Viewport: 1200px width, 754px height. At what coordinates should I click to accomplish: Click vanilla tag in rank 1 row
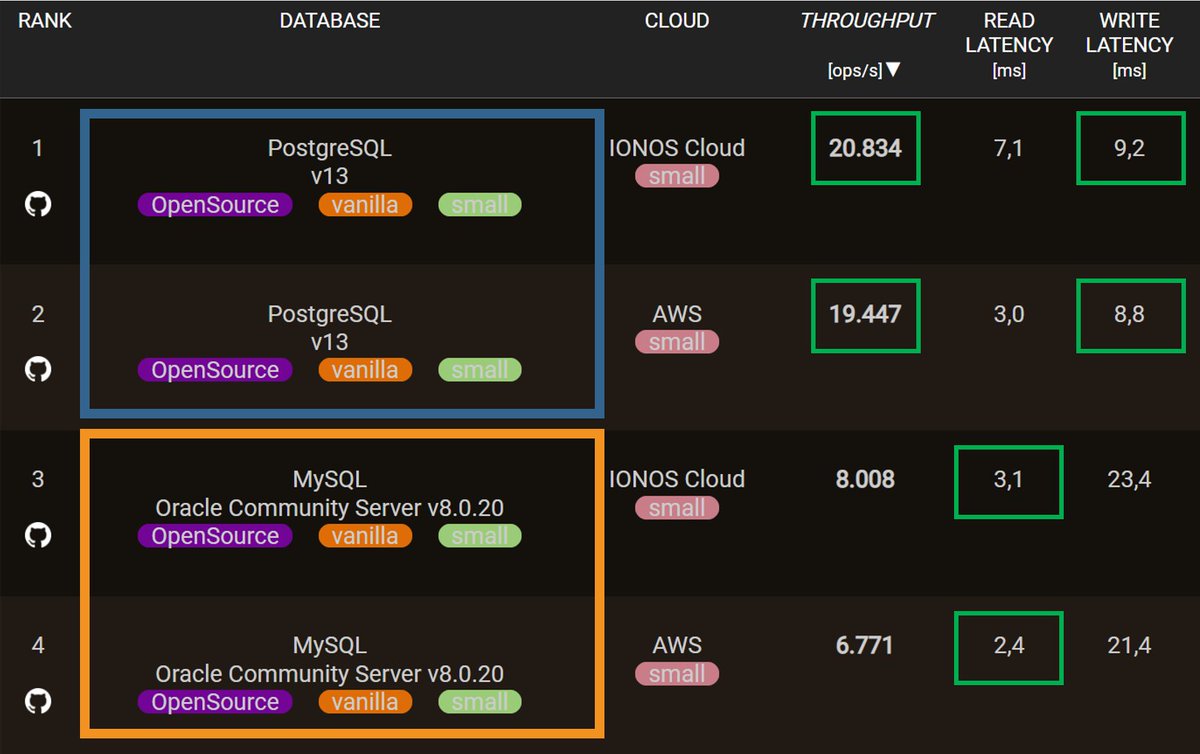point(365,205)
